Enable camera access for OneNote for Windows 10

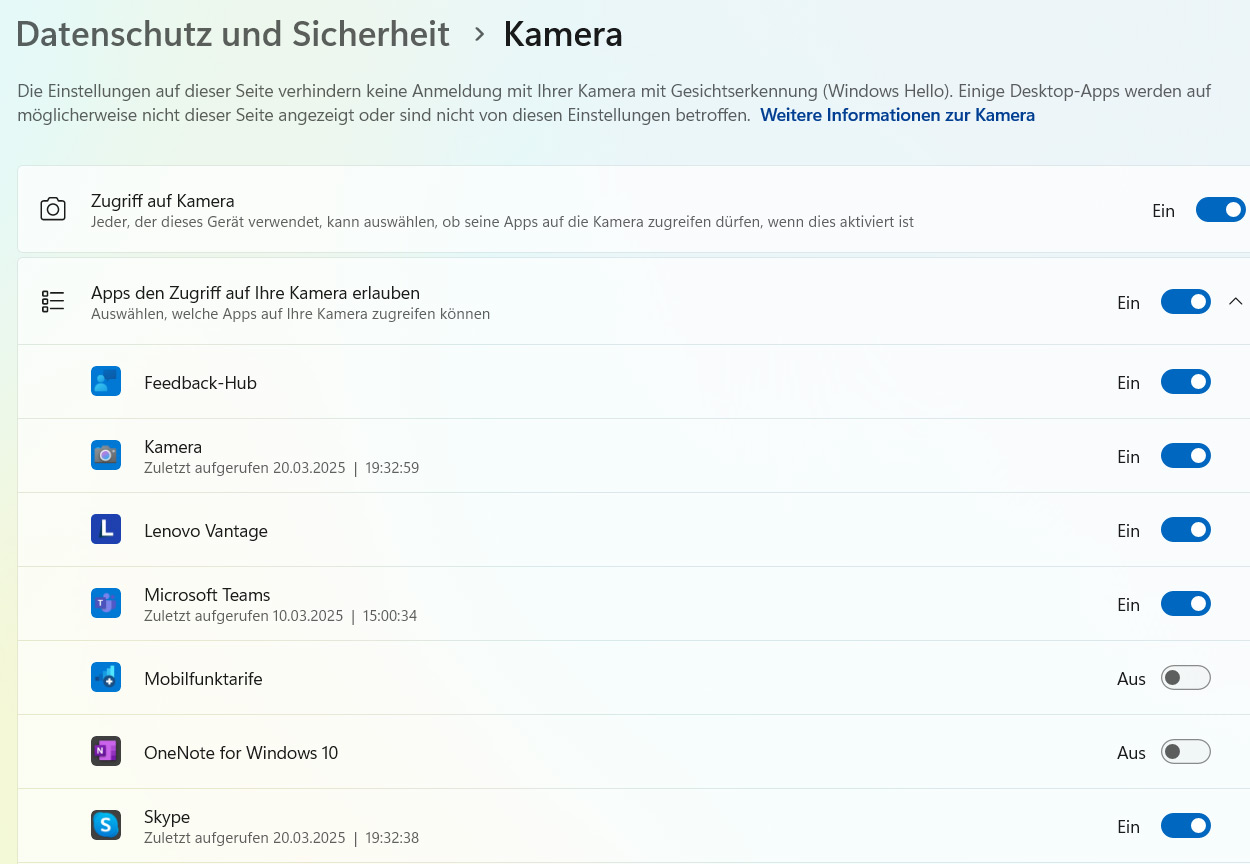(1186, 752)
